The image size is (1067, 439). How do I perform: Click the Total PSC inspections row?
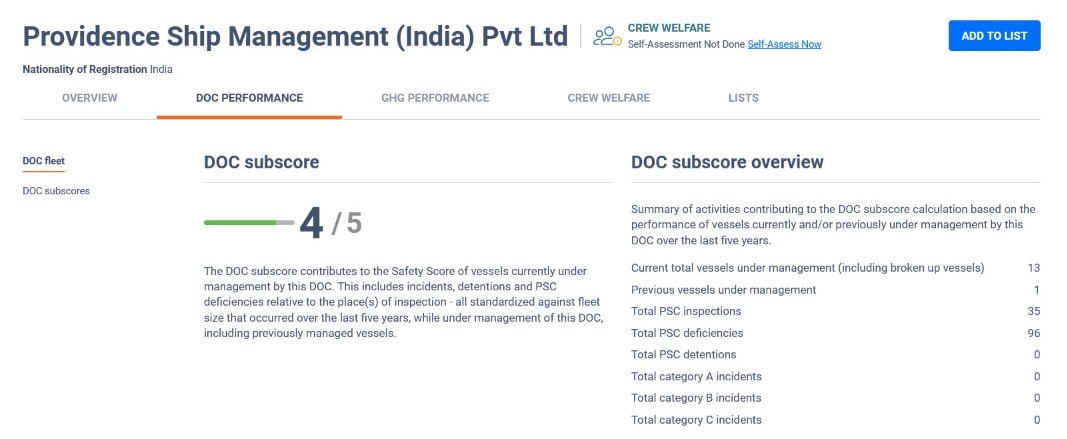[836, 311]
